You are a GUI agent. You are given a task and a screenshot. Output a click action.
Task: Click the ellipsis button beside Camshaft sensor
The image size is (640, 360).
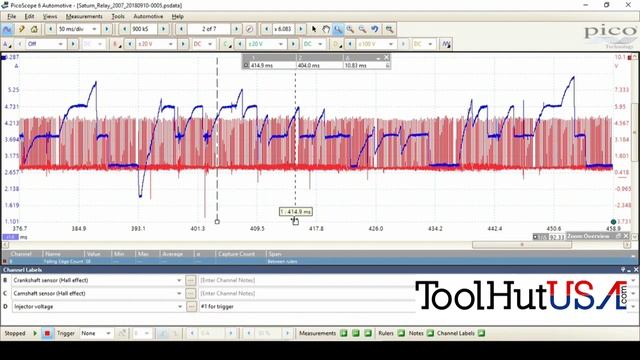(x=191, y=293)
